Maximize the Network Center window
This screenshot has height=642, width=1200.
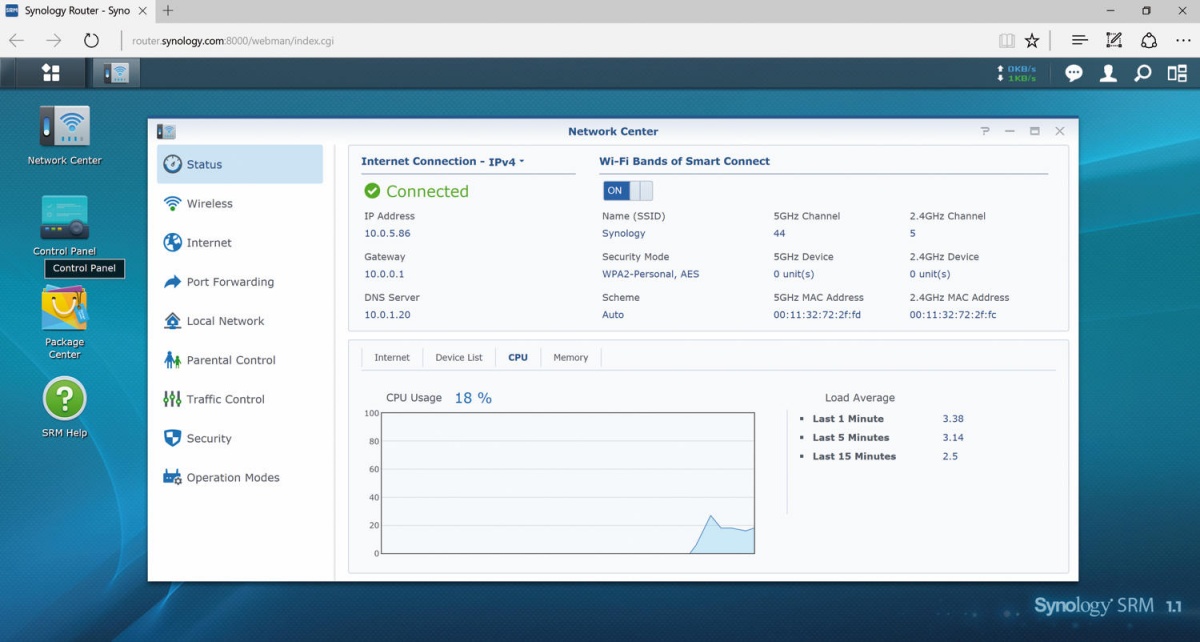pyautogui.click(x=1034, y=131)
